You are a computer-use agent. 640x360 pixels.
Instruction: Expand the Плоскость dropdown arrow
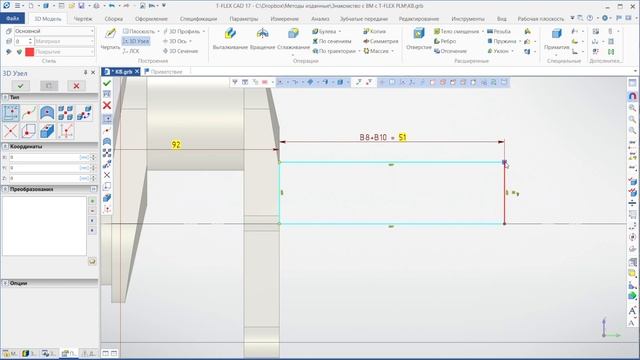(x=158, y=31)
